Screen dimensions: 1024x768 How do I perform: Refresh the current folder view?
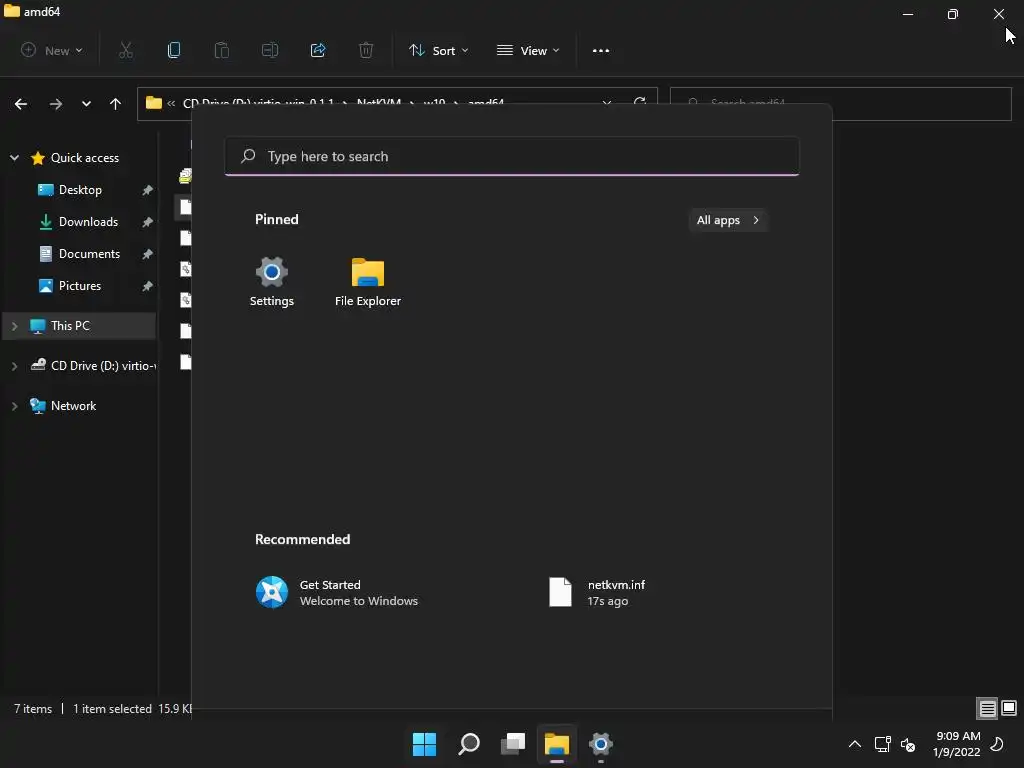point(640,103)
